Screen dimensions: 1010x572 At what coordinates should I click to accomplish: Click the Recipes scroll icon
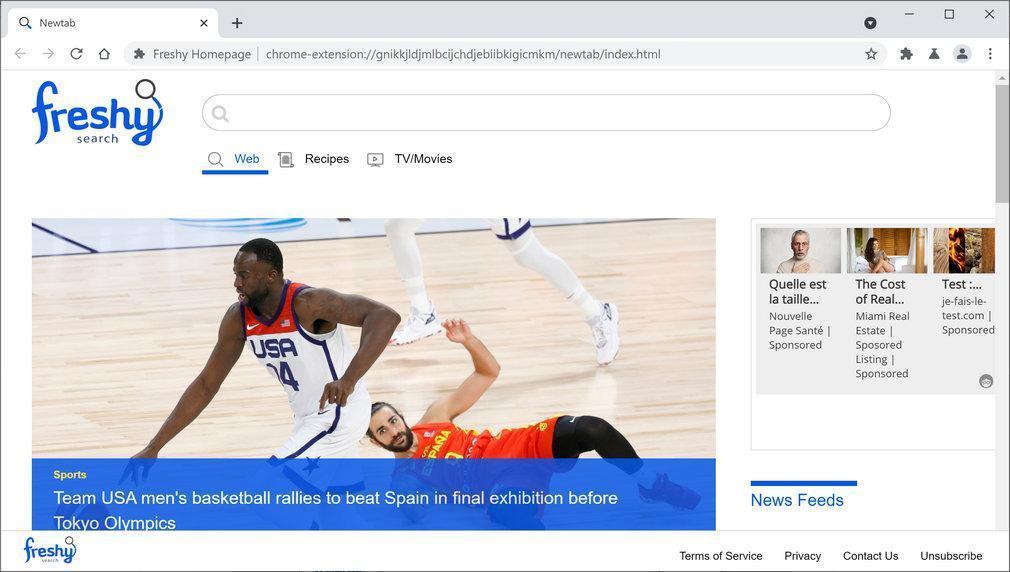[x=285, y=159]
